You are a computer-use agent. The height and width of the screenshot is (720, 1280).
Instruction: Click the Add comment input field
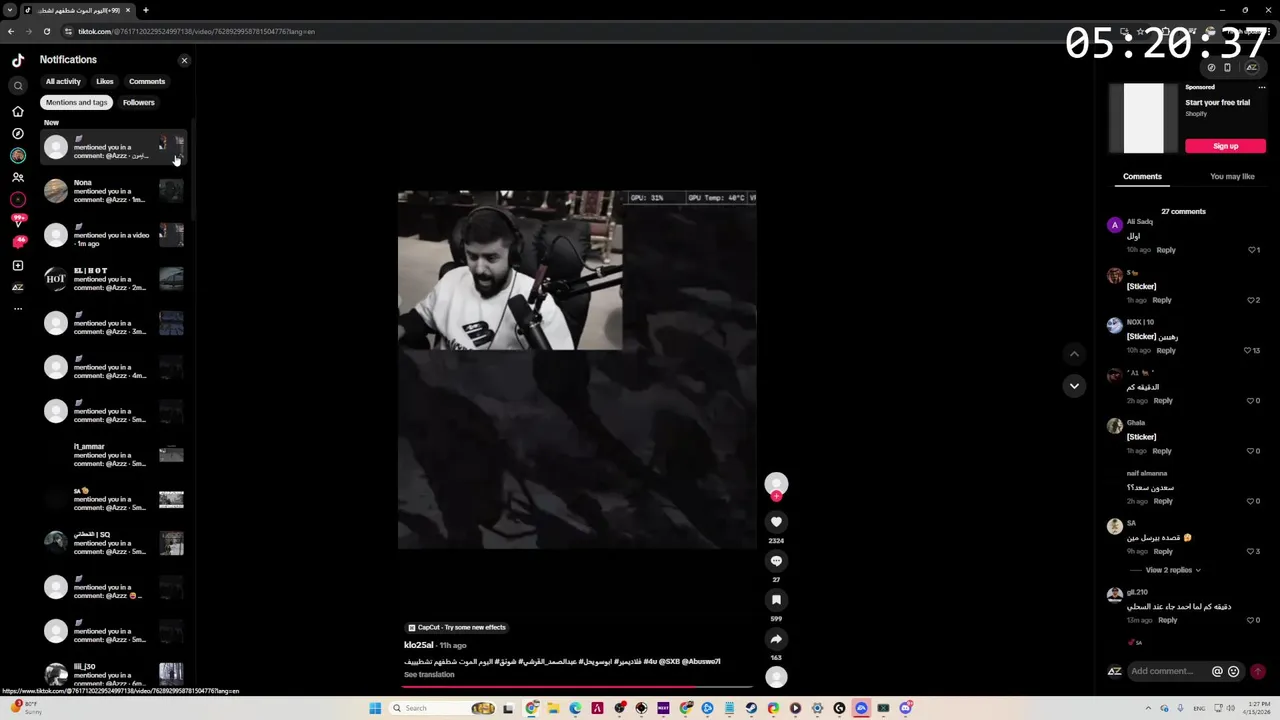pos(1168,671)
